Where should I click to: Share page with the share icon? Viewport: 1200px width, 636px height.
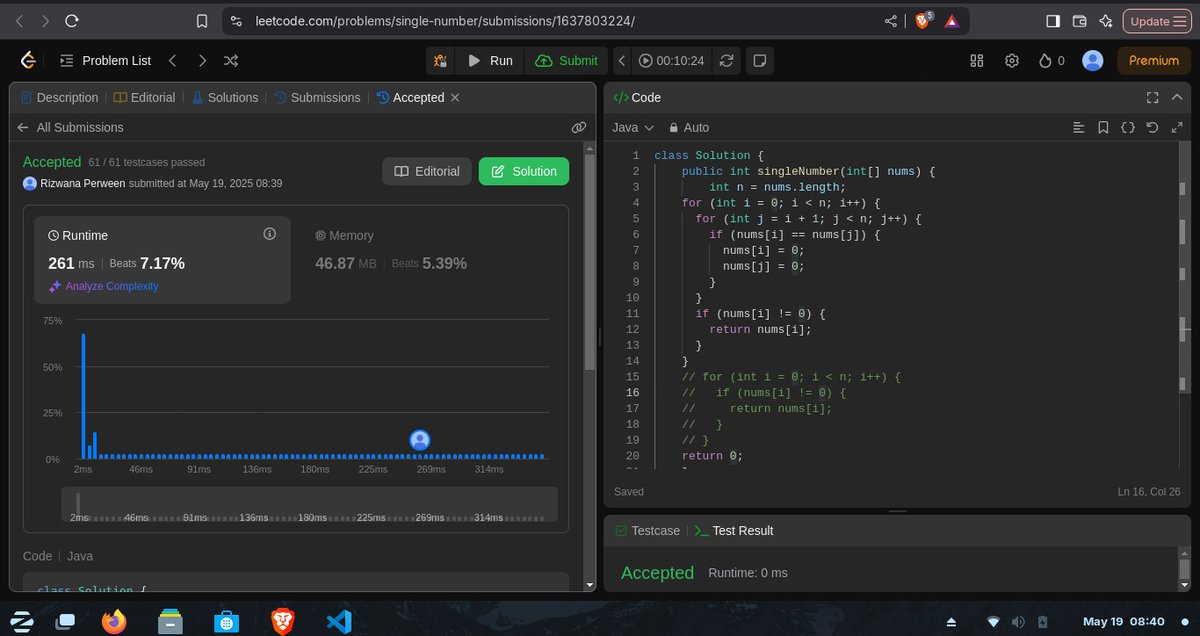point(891,20)
